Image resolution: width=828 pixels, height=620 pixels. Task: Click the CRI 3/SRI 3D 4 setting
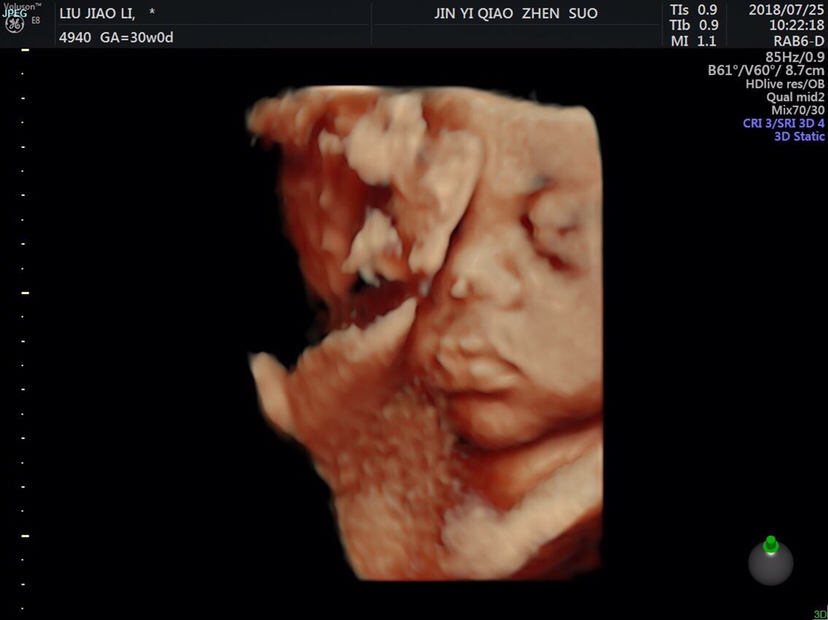click(x=783, y=123)
